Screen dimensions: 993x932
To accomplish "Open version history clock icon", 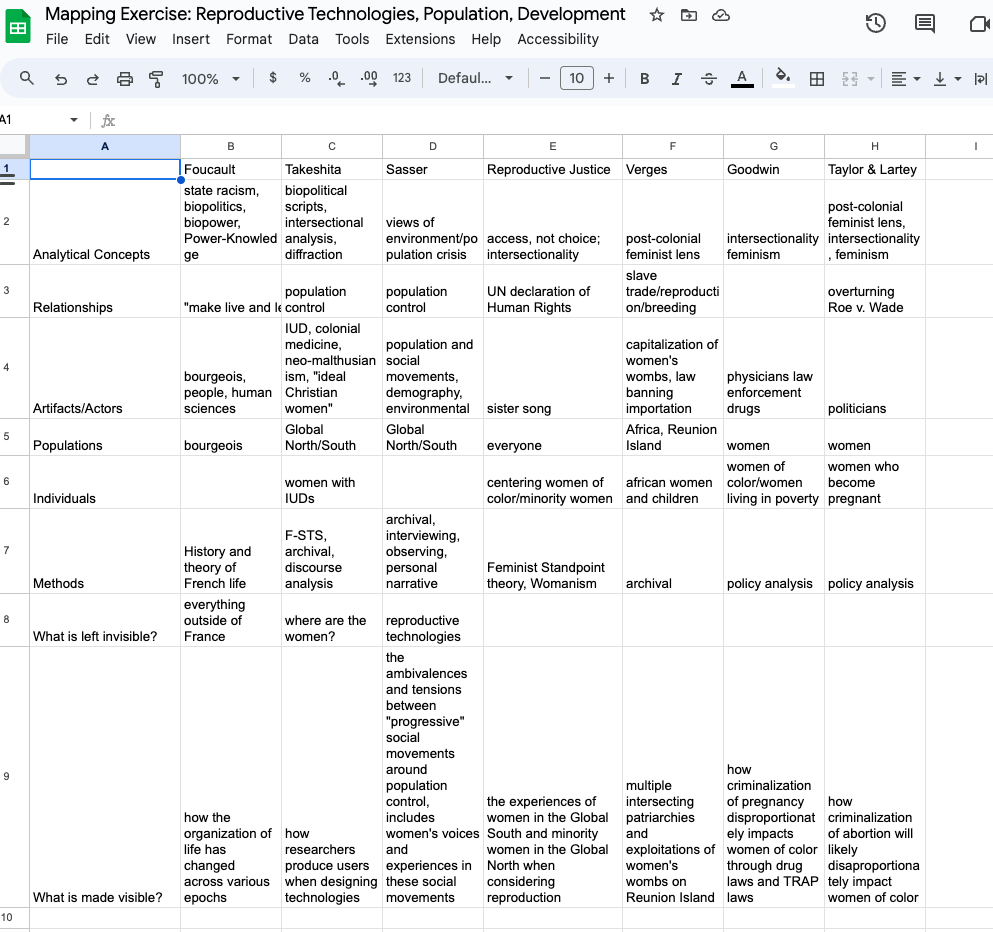I will 876,24.
